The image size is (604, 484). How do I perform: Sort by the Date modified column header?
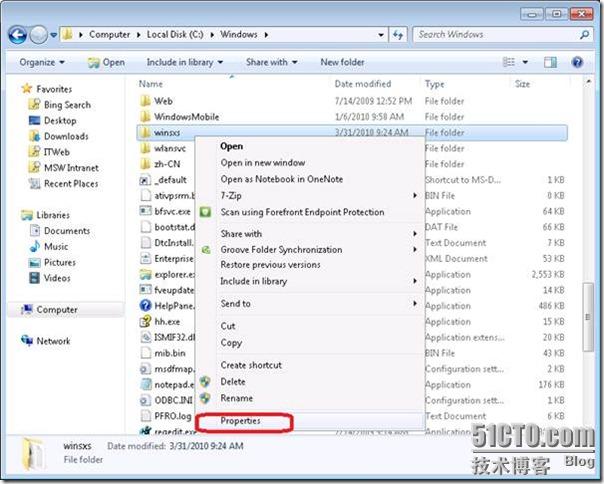tap(362, 84)
